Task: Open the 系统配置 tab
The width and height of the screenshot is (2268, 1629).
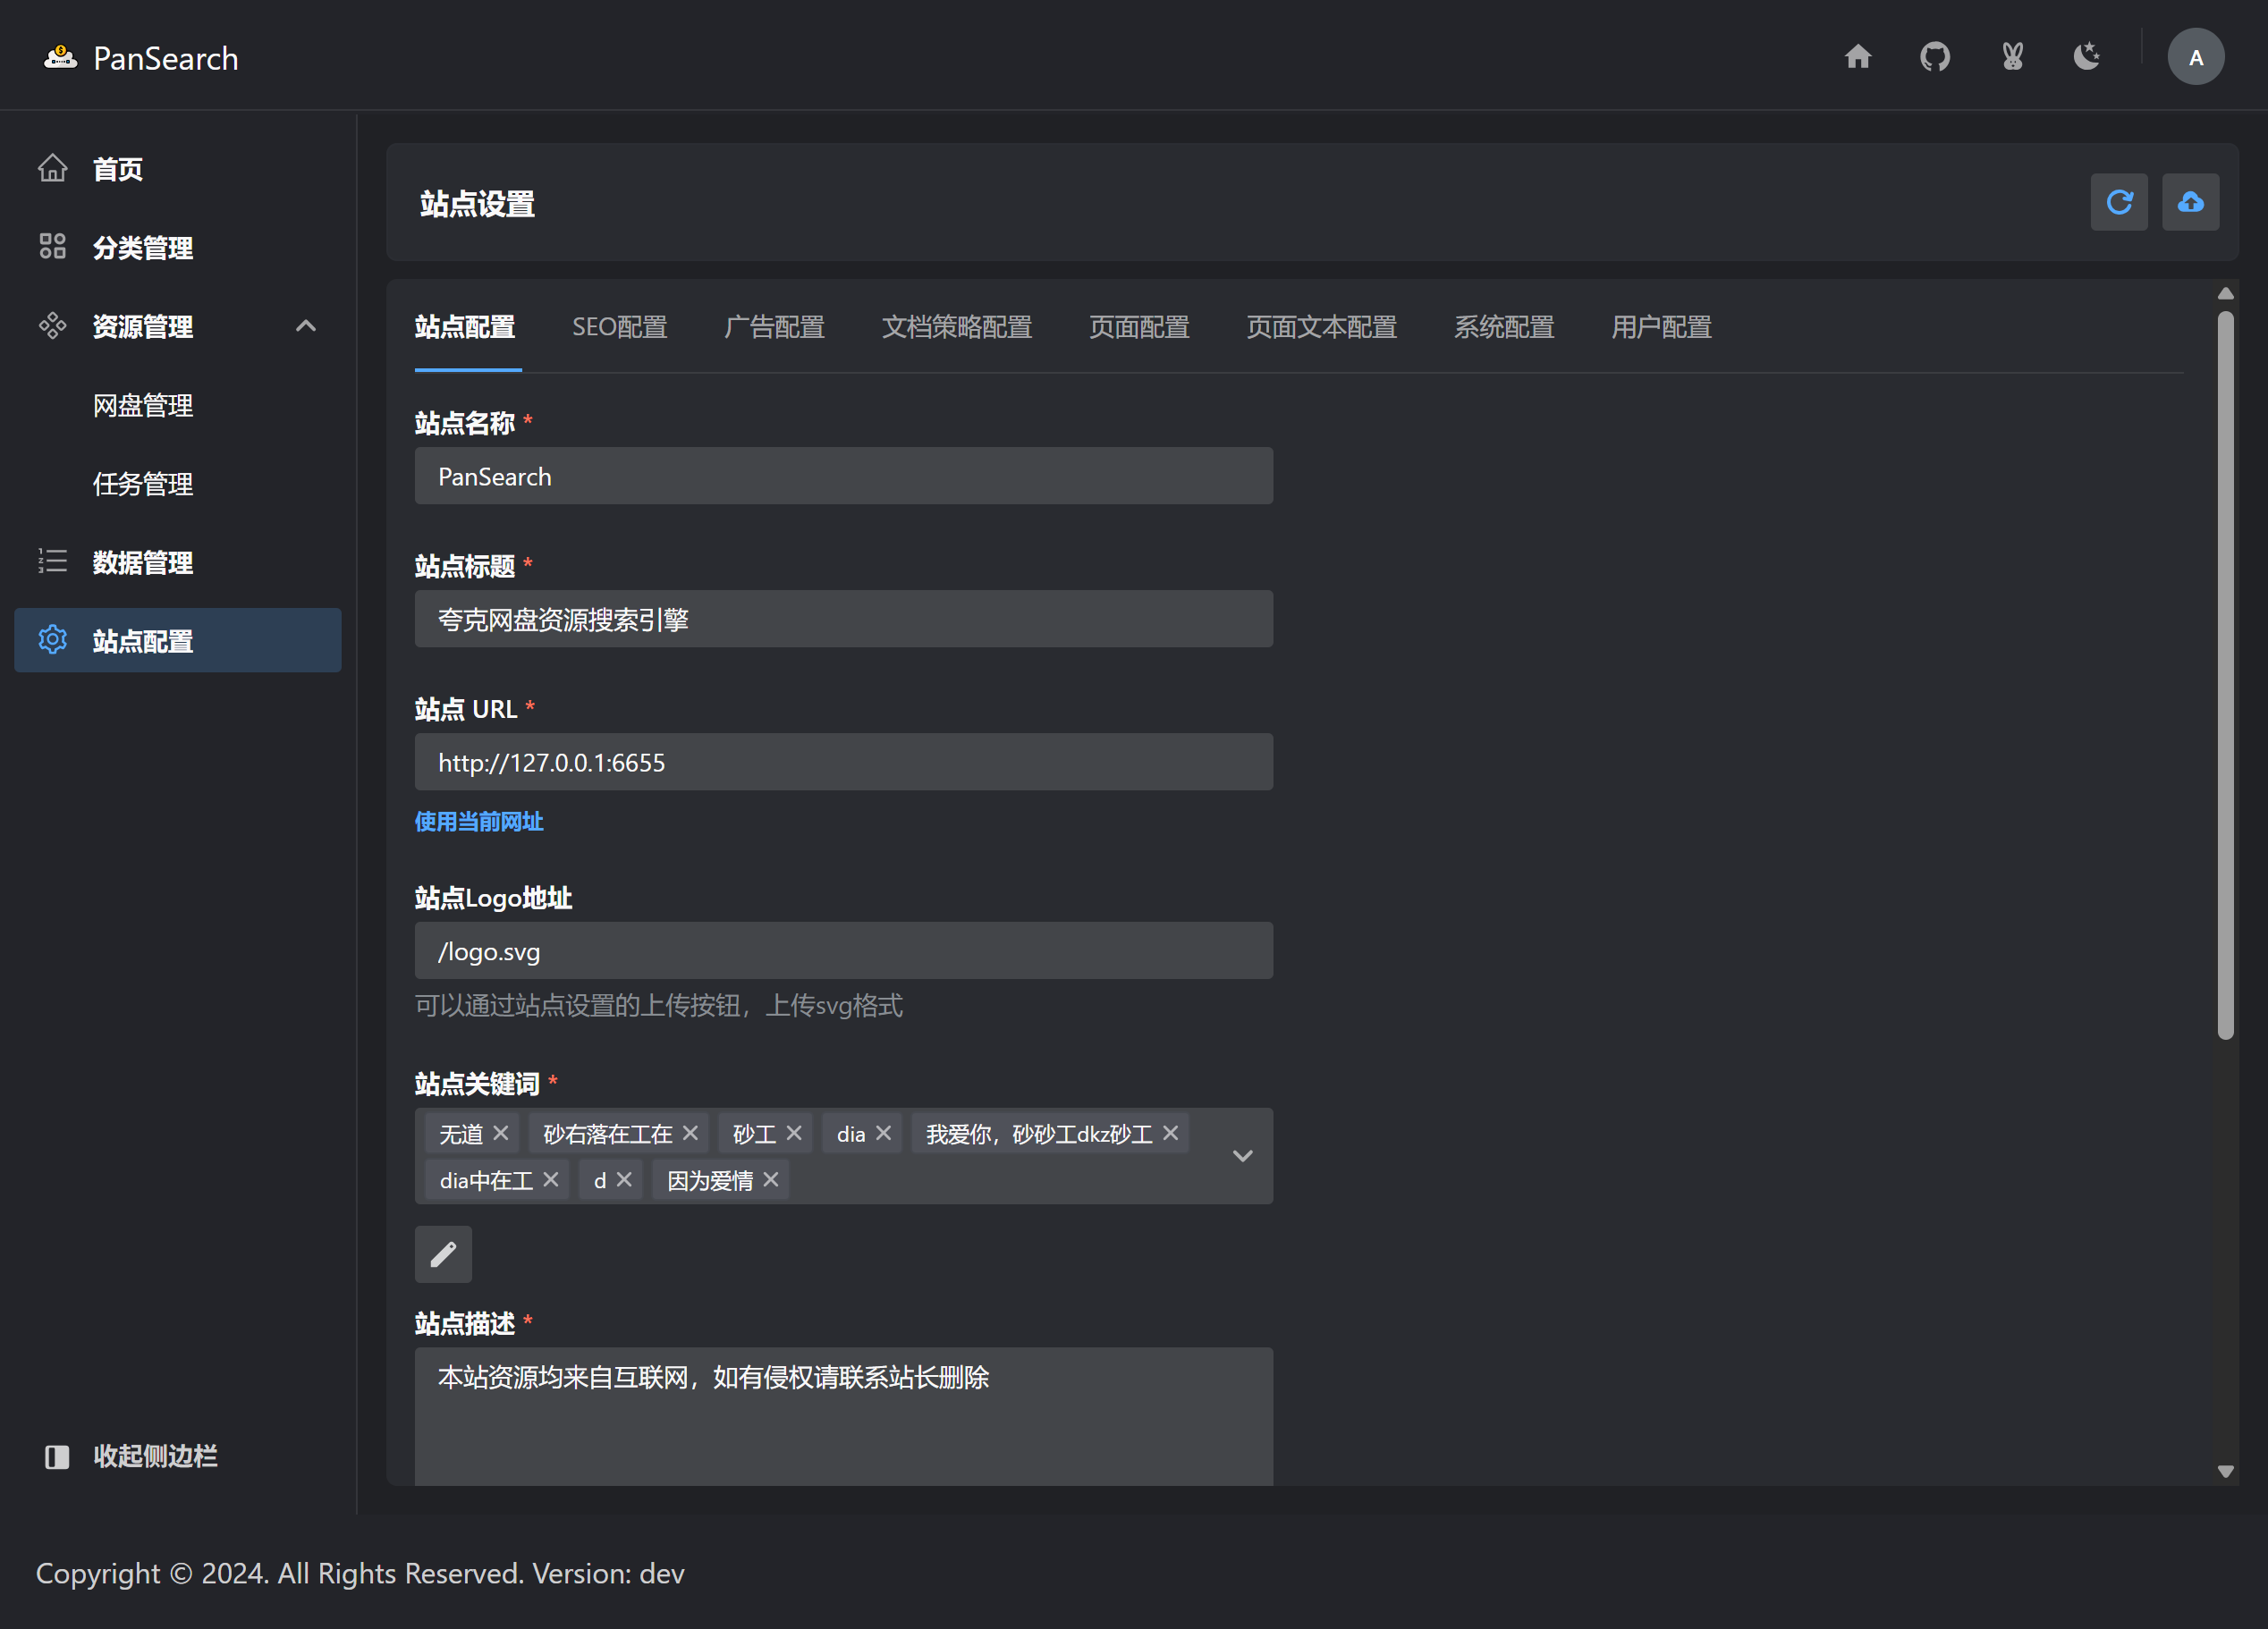Action: pyautogui.click(x=1503, y=327)
